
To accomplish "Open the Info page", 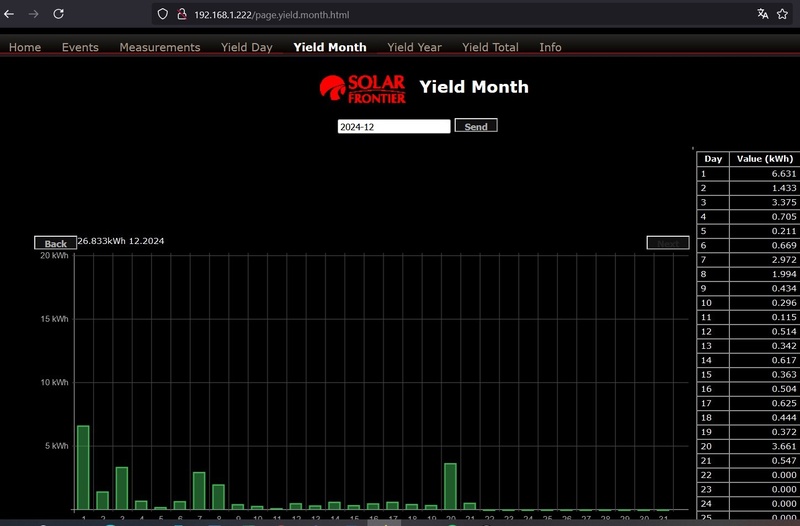I will (551, 47).
